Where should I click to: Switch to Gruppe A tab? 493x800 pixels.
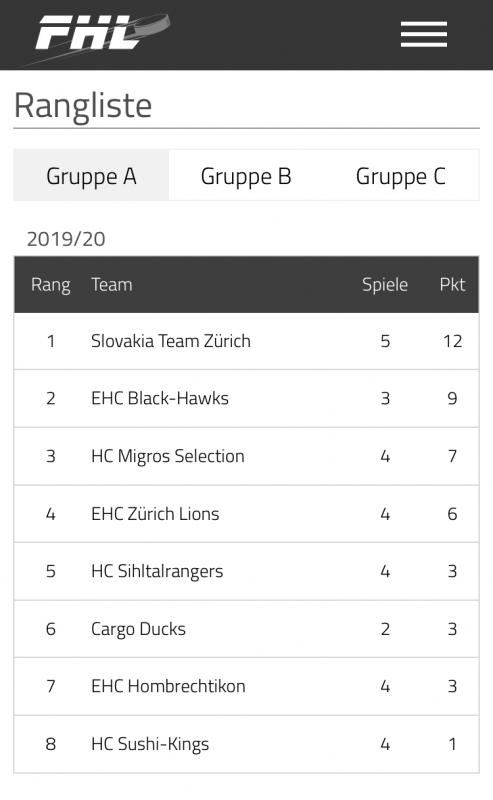(91, 176)
